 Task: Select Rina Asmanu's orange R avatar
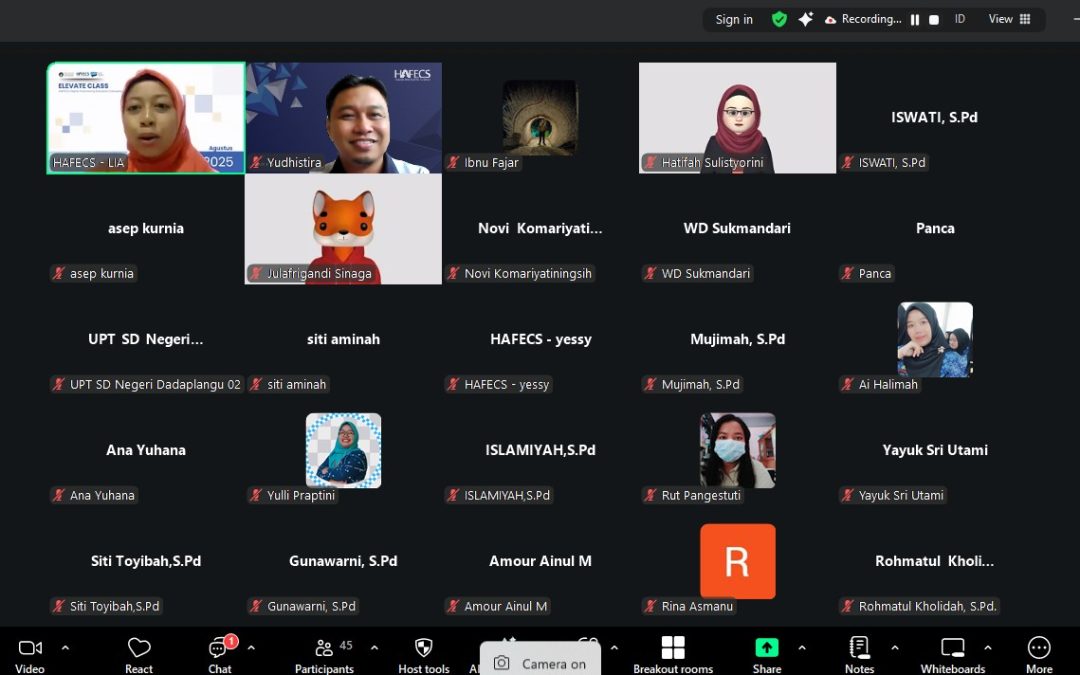pos(738,561)
